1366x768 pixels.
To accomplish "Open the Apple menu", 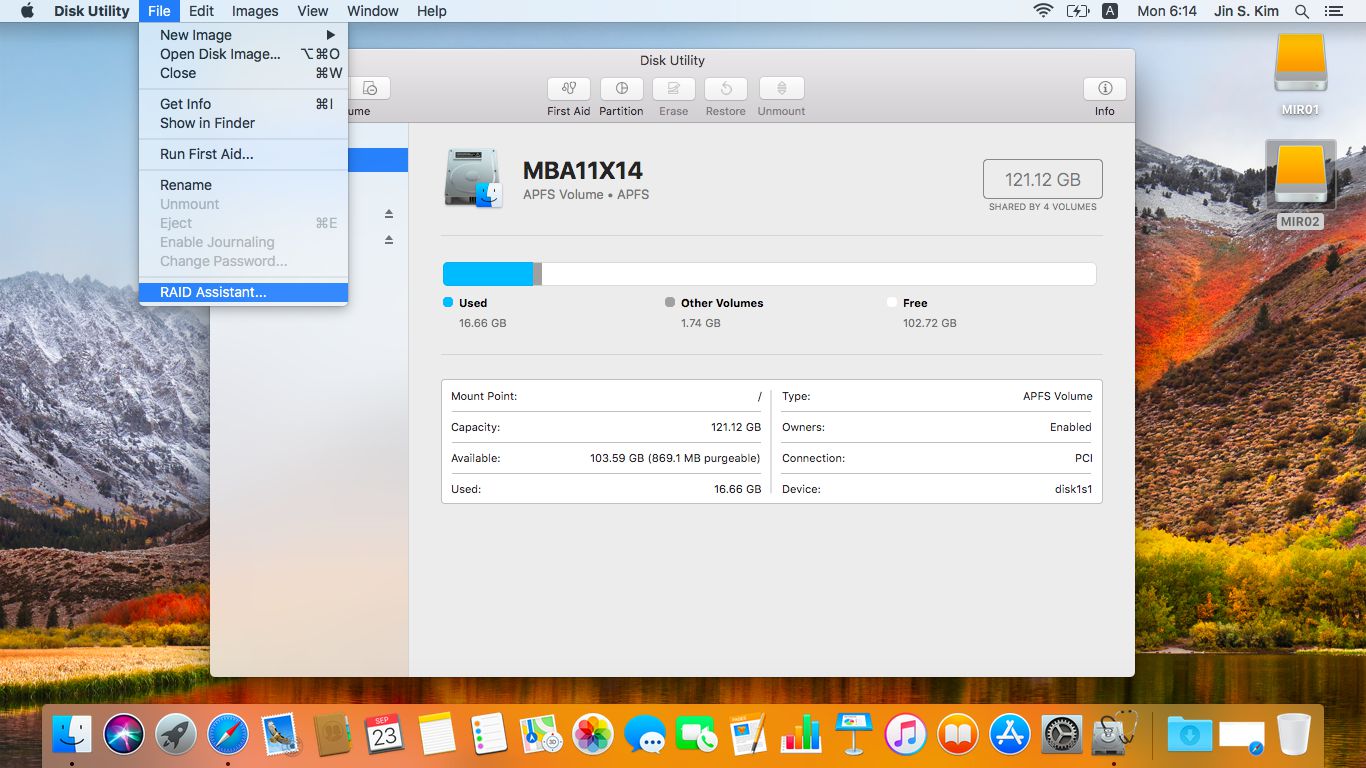I will point(27,11).
